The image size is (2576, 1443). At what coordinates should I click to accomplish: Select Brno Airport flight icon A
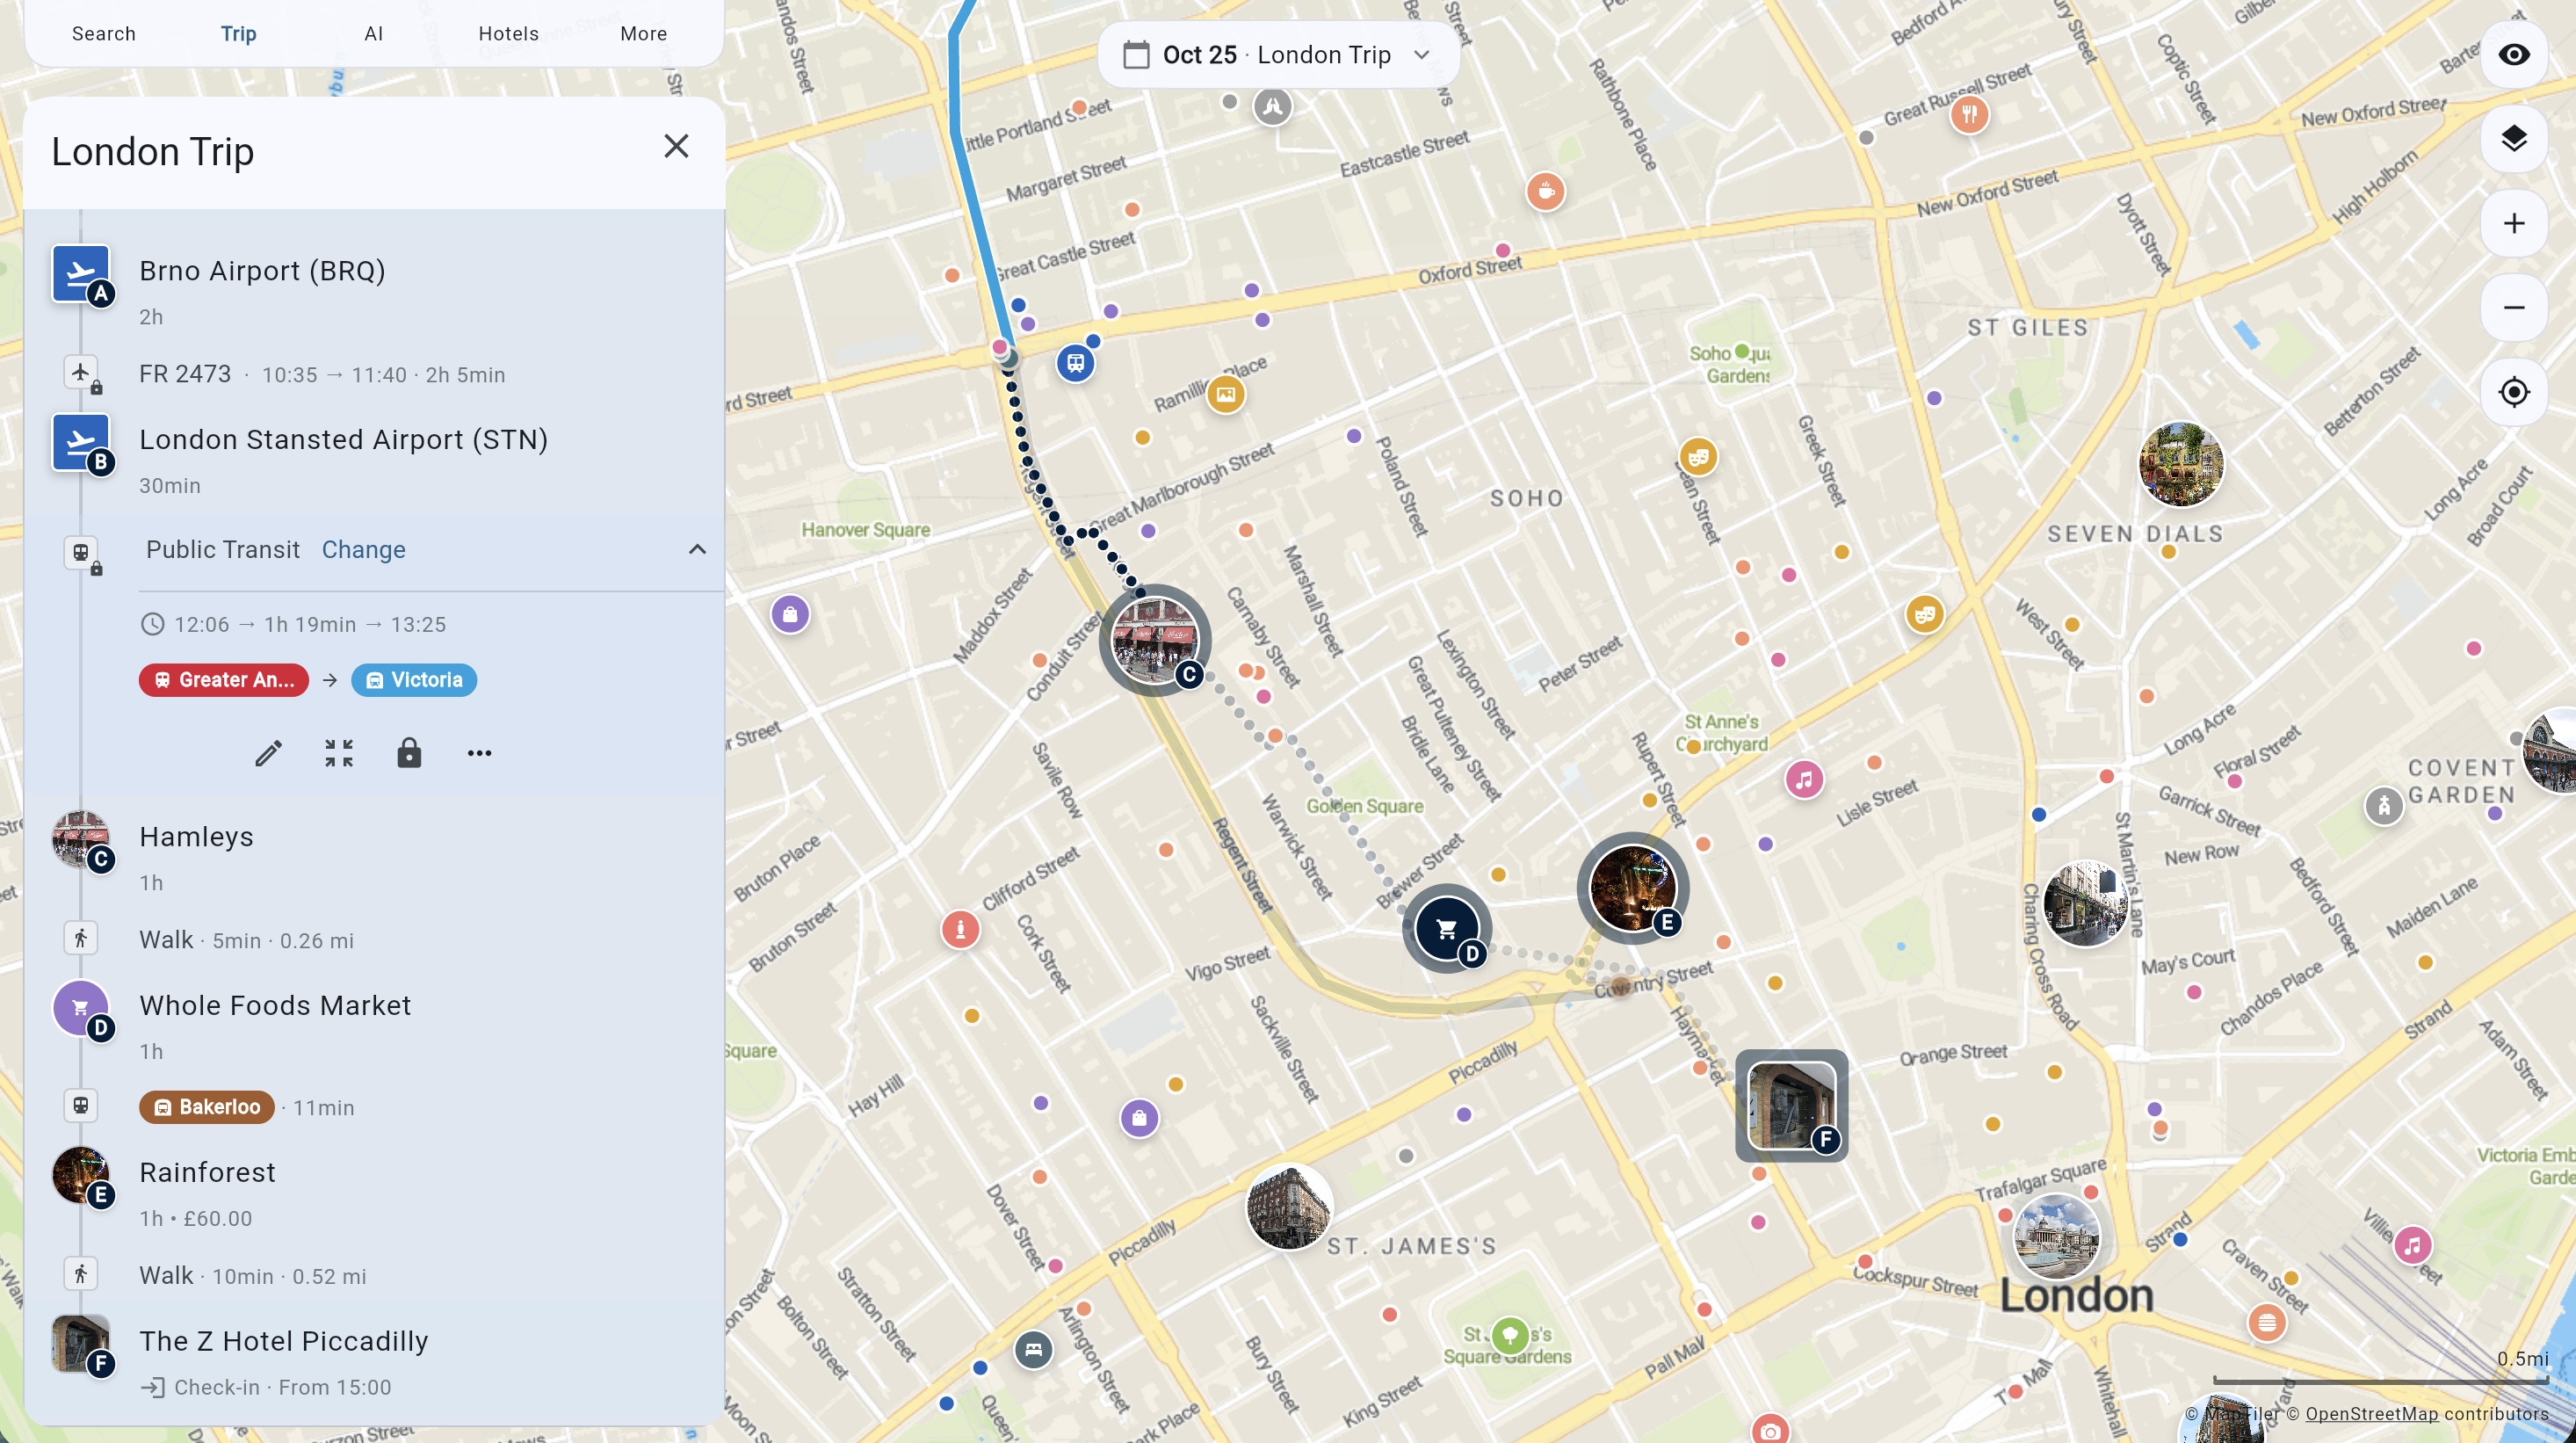click(81, 274)
